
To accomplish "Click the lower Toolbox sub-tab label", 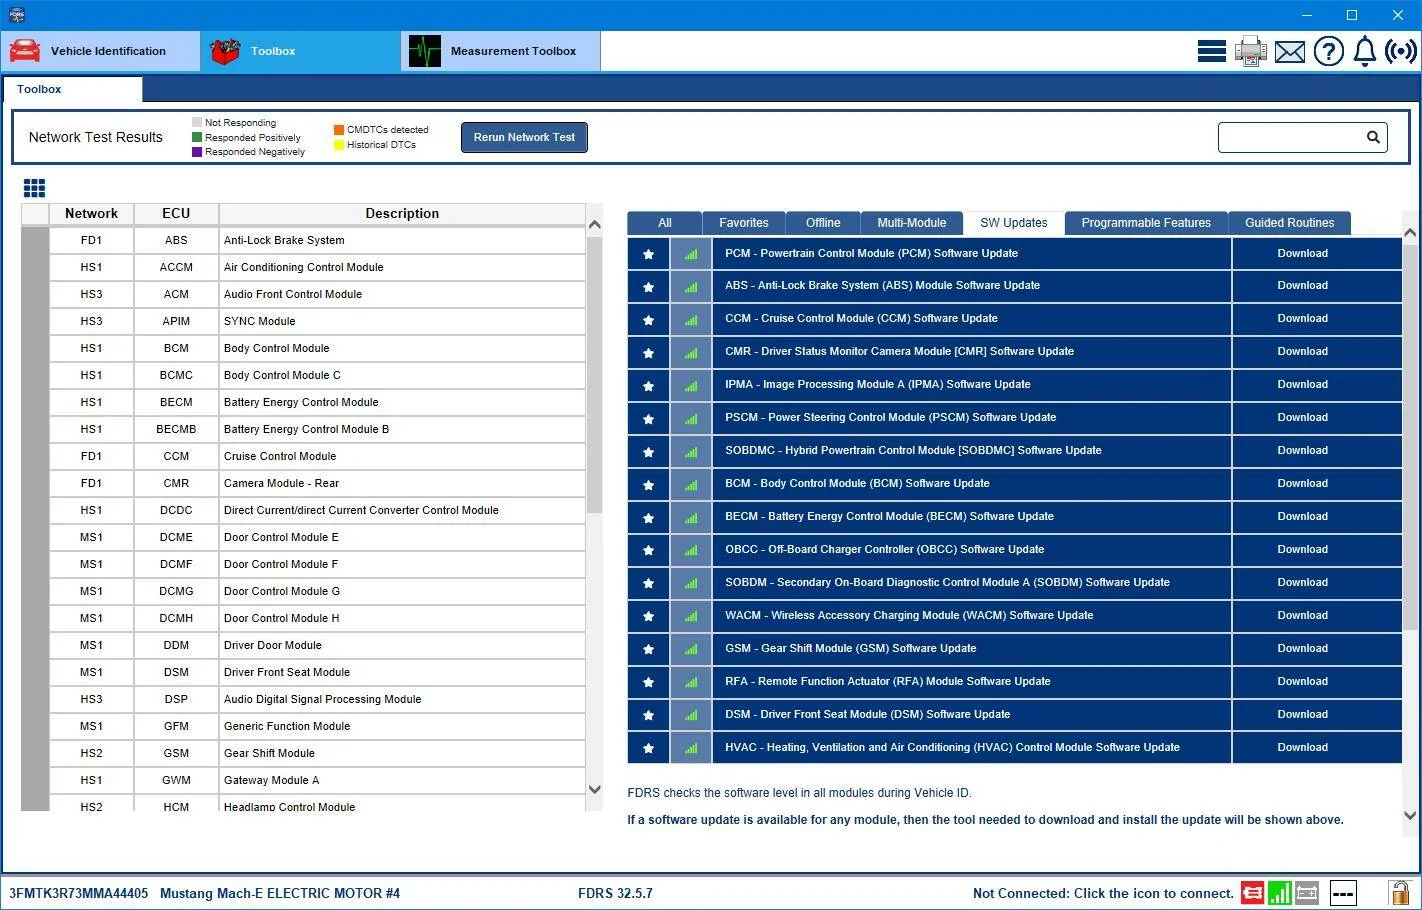I will pyautogui.click(x=39, y=89).
